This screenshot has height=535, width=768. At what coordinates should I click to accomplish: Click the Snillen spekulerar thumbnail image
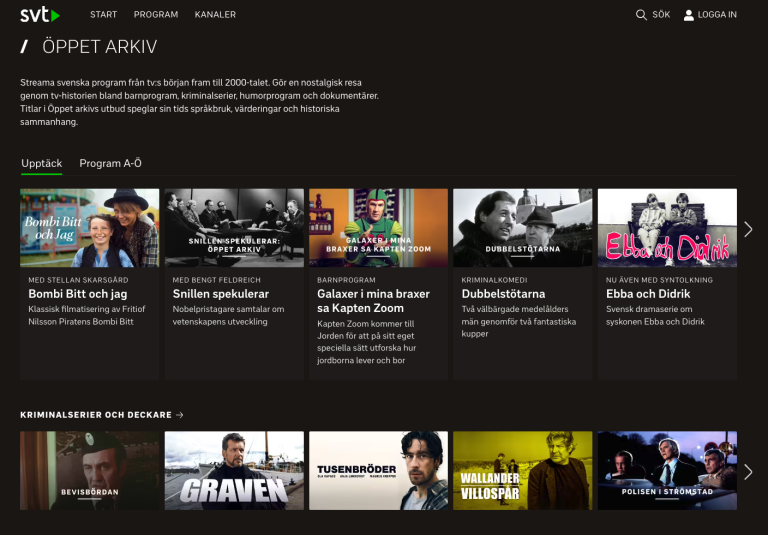tap(234, 228)
